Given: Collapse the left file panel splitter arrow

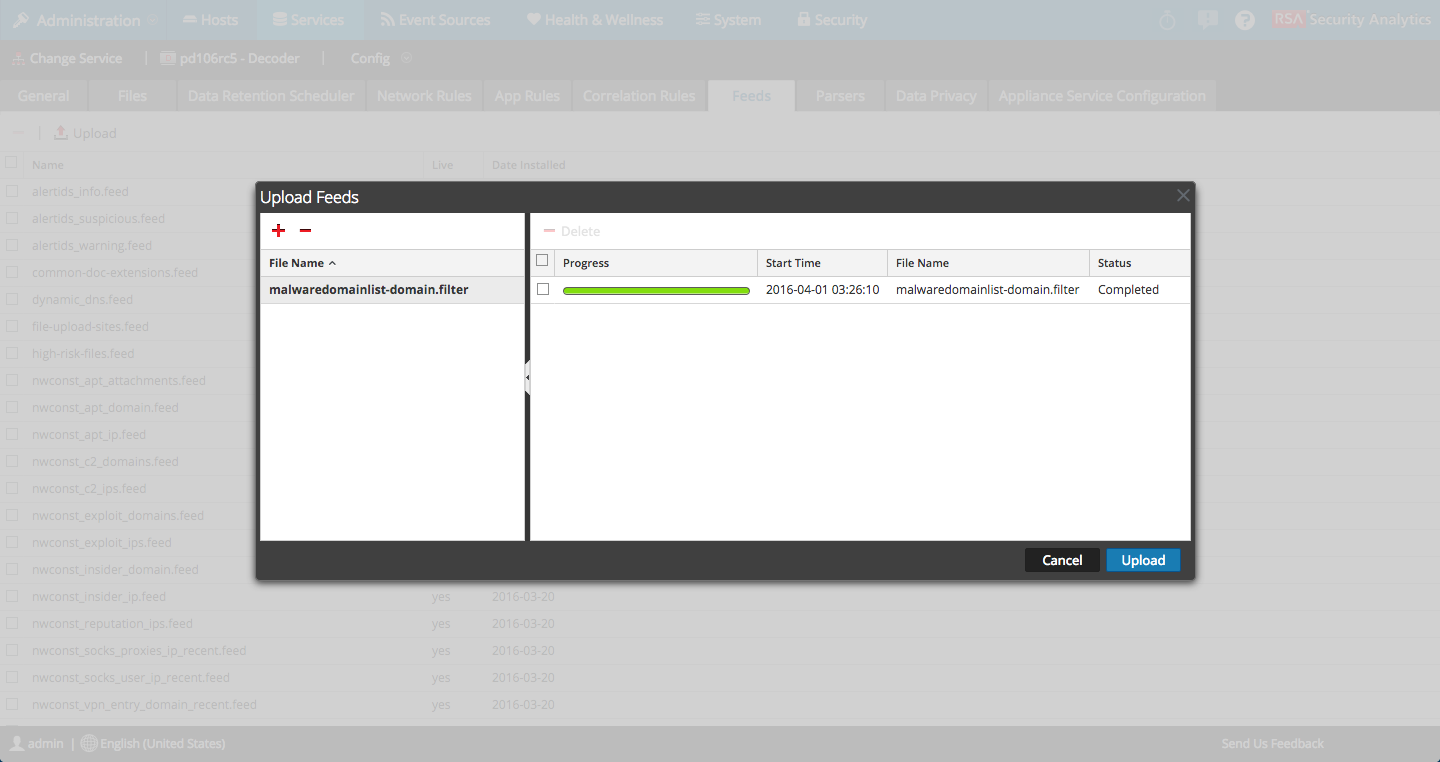Looking at the screenshot, I should [x=527, y=377].
